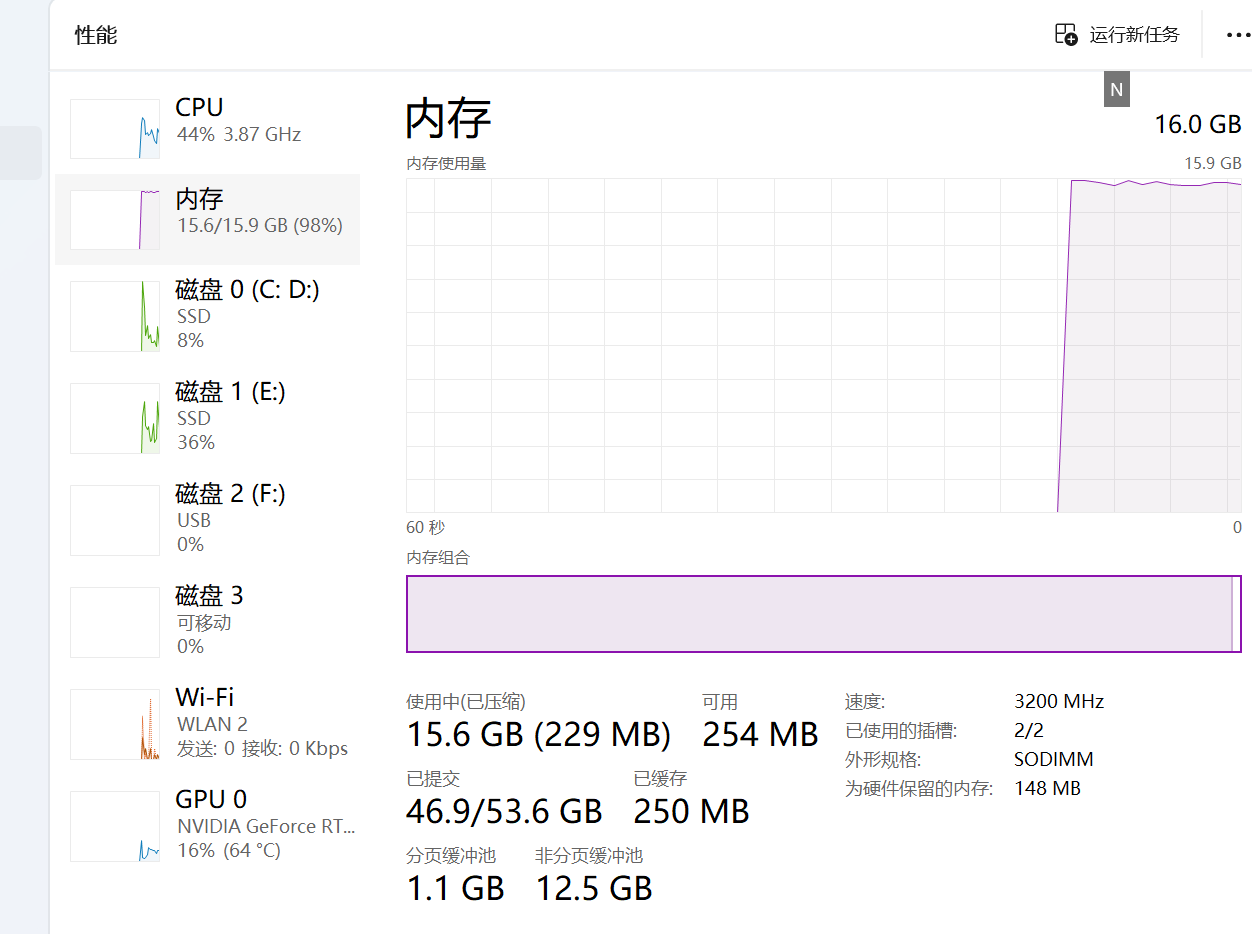Open the three-dot more options menu
The width and height of the screenshot is (1252, 934).
1238,35
